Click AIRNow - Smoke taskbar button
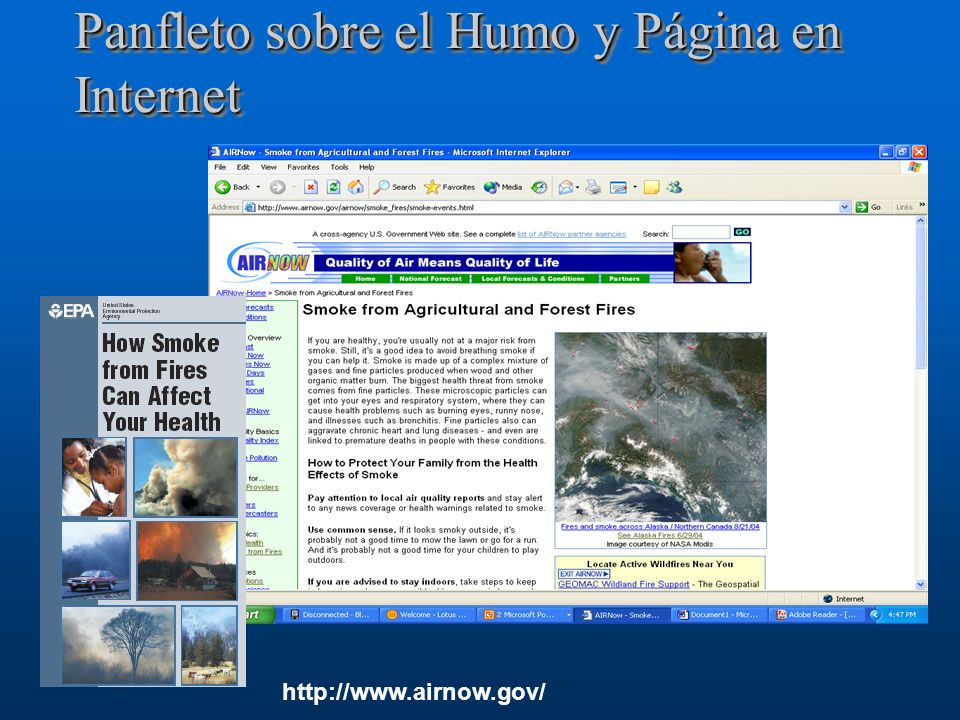The height and width of the screenshot is (720, 960). [621, 615]
